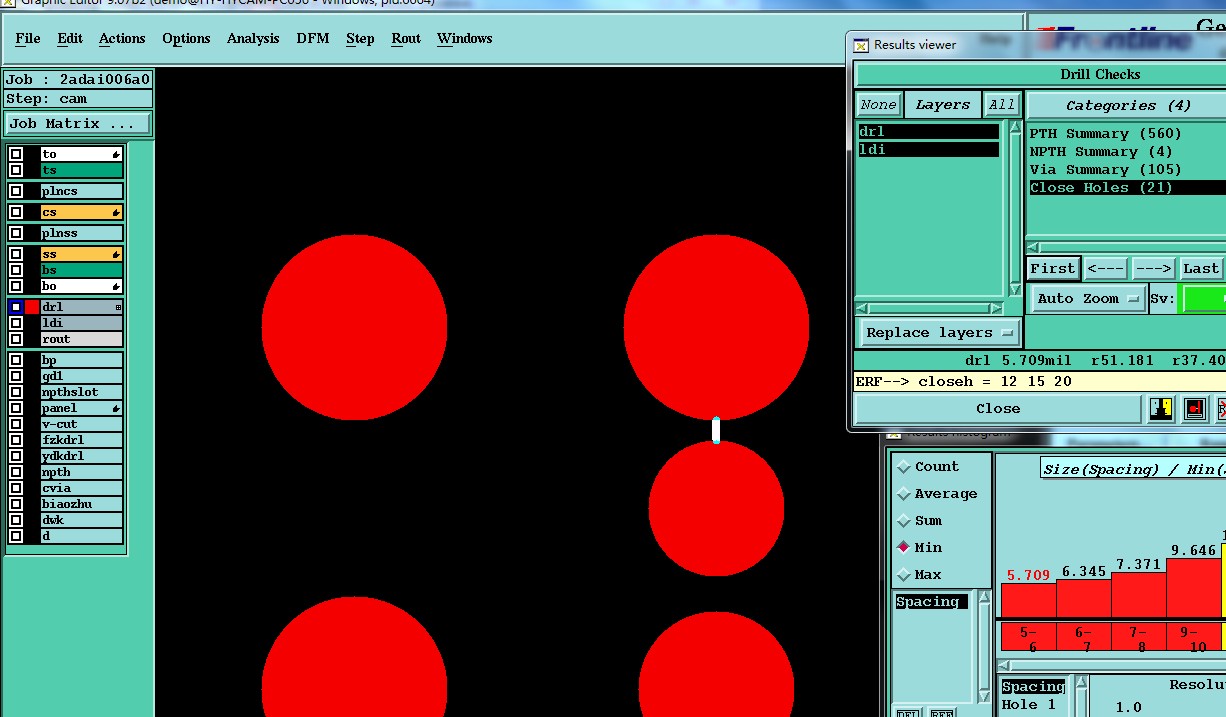The image size is (1226, 717).
Task: Toggle display of the 'ts' layer checkbox
Action: click(16, 170)
